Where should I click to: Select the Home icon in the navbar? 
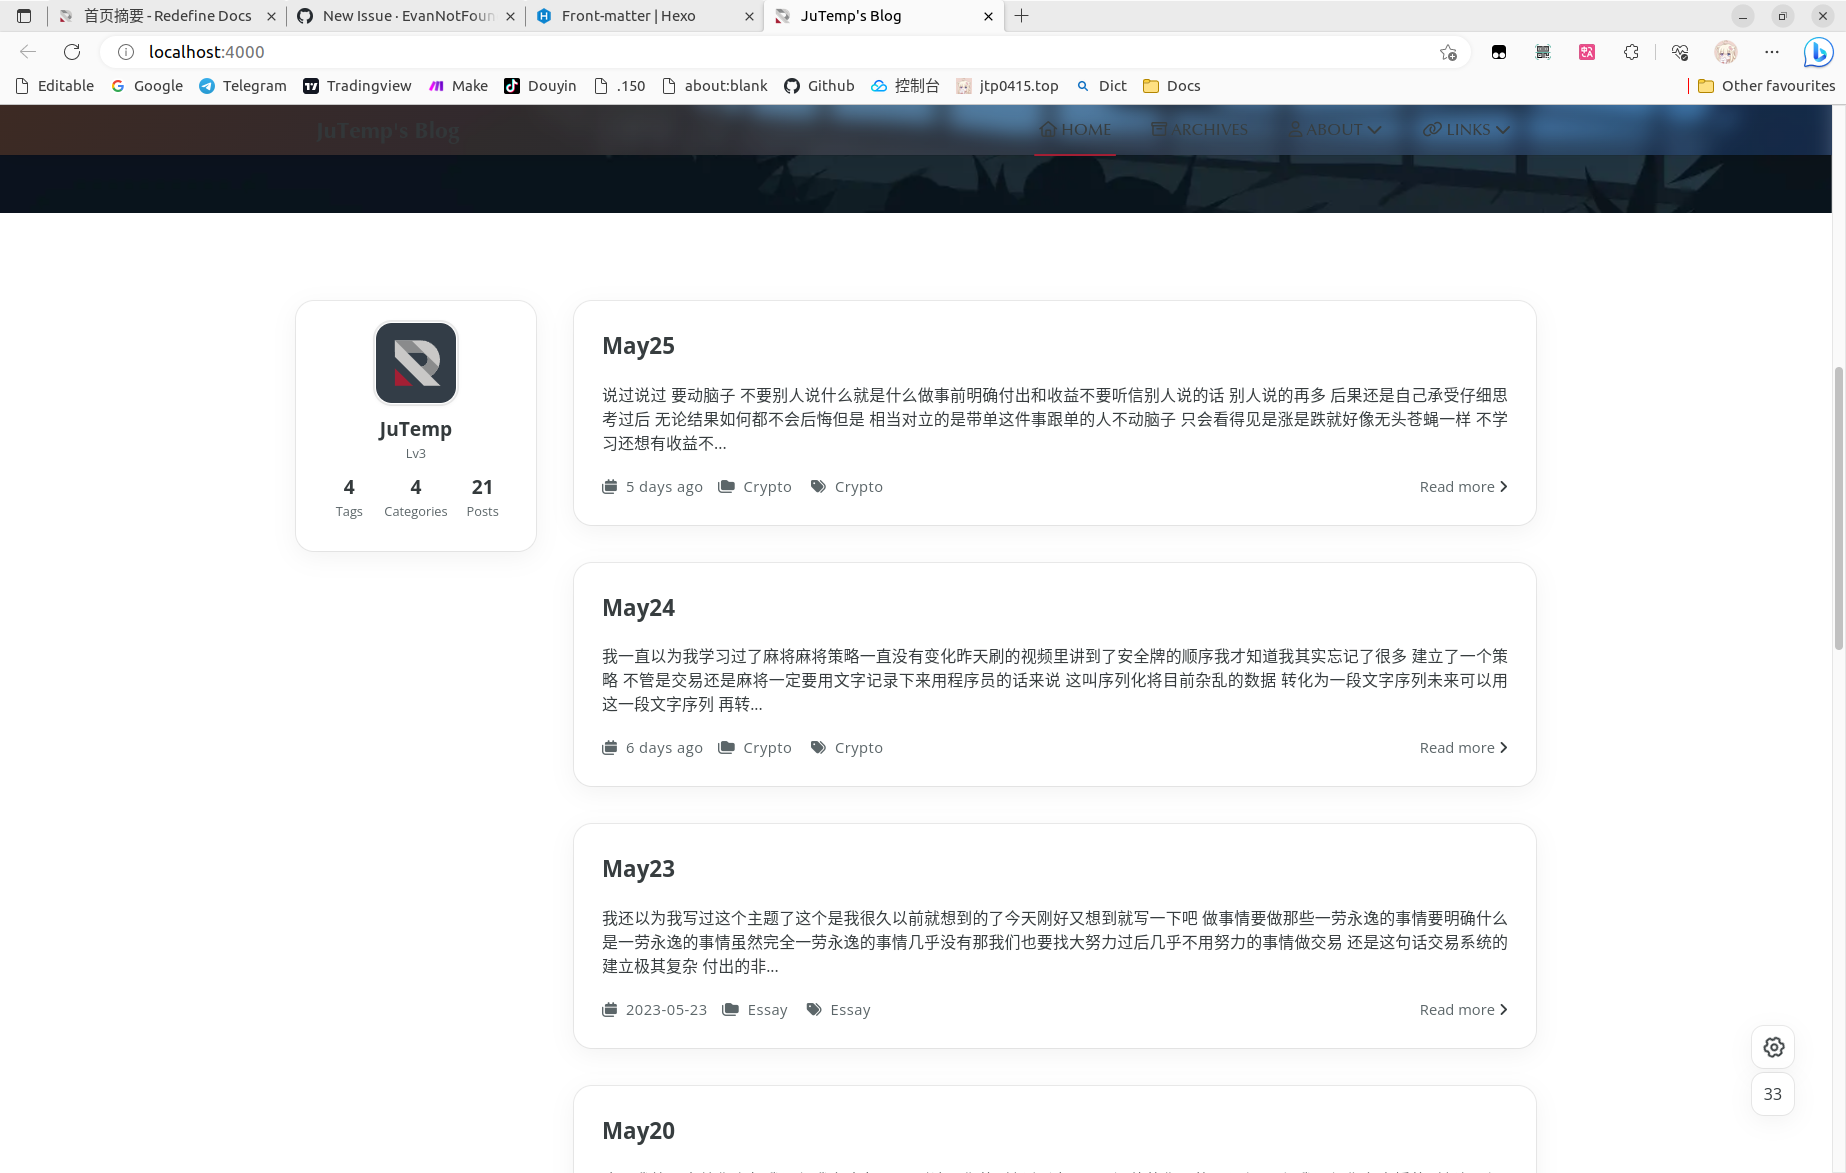(x=1048, y=129)
